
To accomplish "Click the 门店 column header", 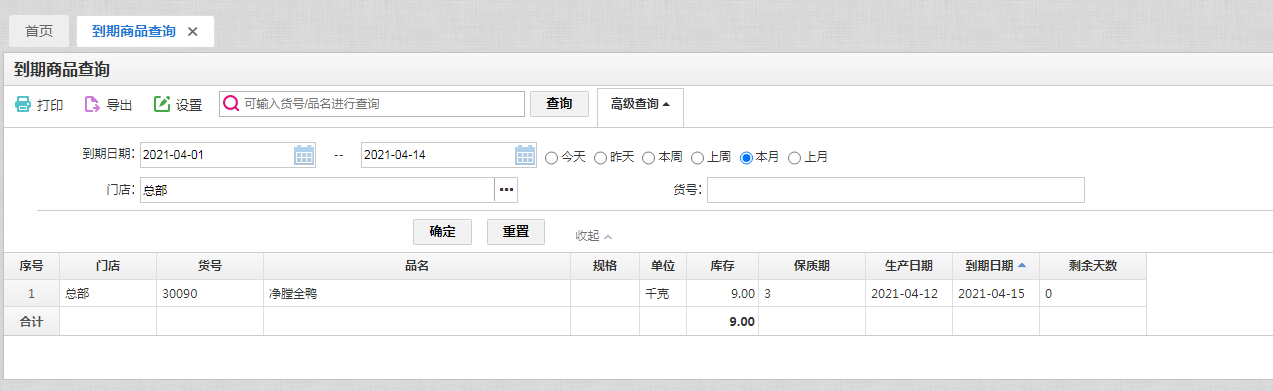I will [108, 266].
